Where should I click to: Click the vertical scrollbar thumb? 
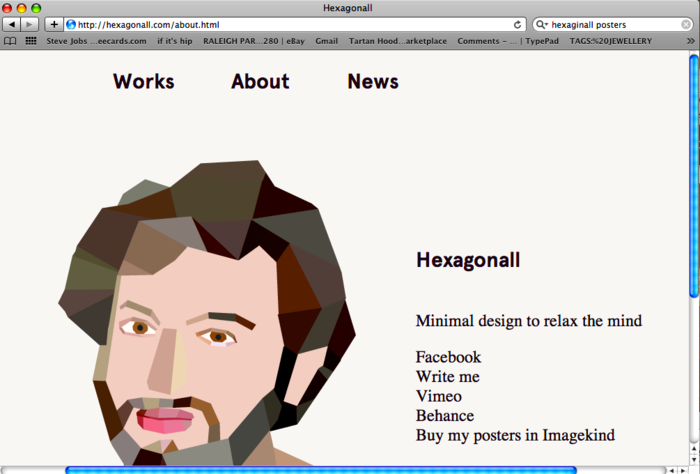(x=693, y=176)
